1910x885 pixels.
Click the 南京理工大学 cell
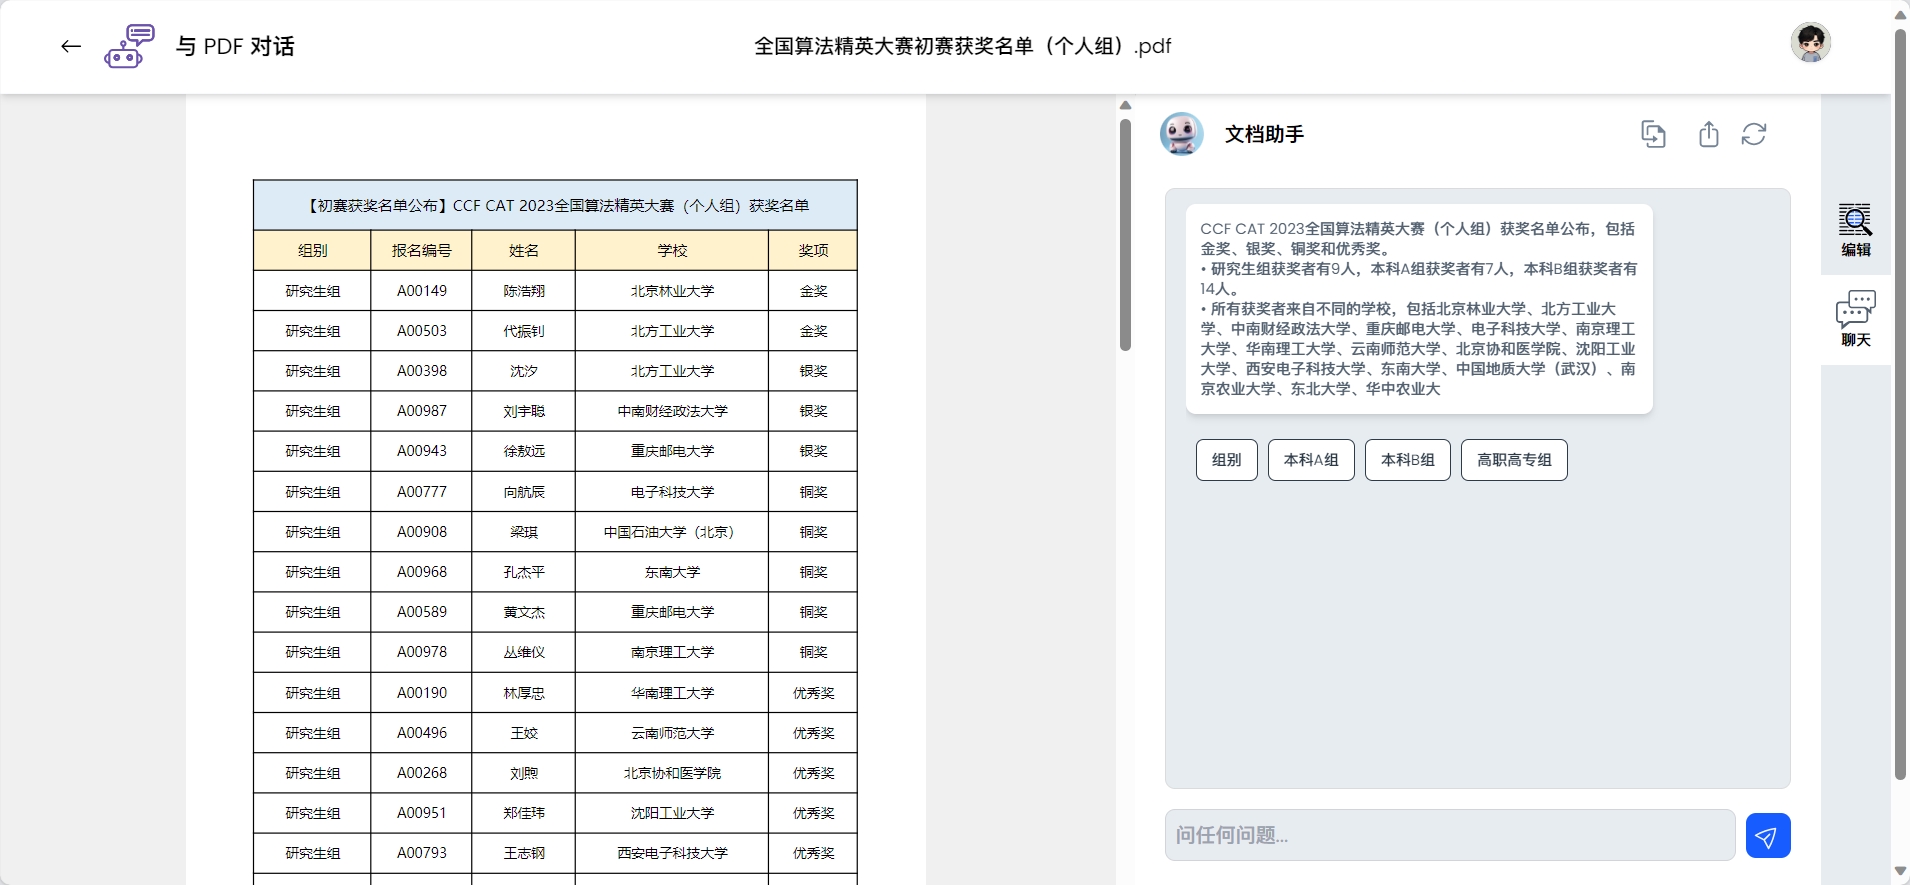click(x=672, y=652)
